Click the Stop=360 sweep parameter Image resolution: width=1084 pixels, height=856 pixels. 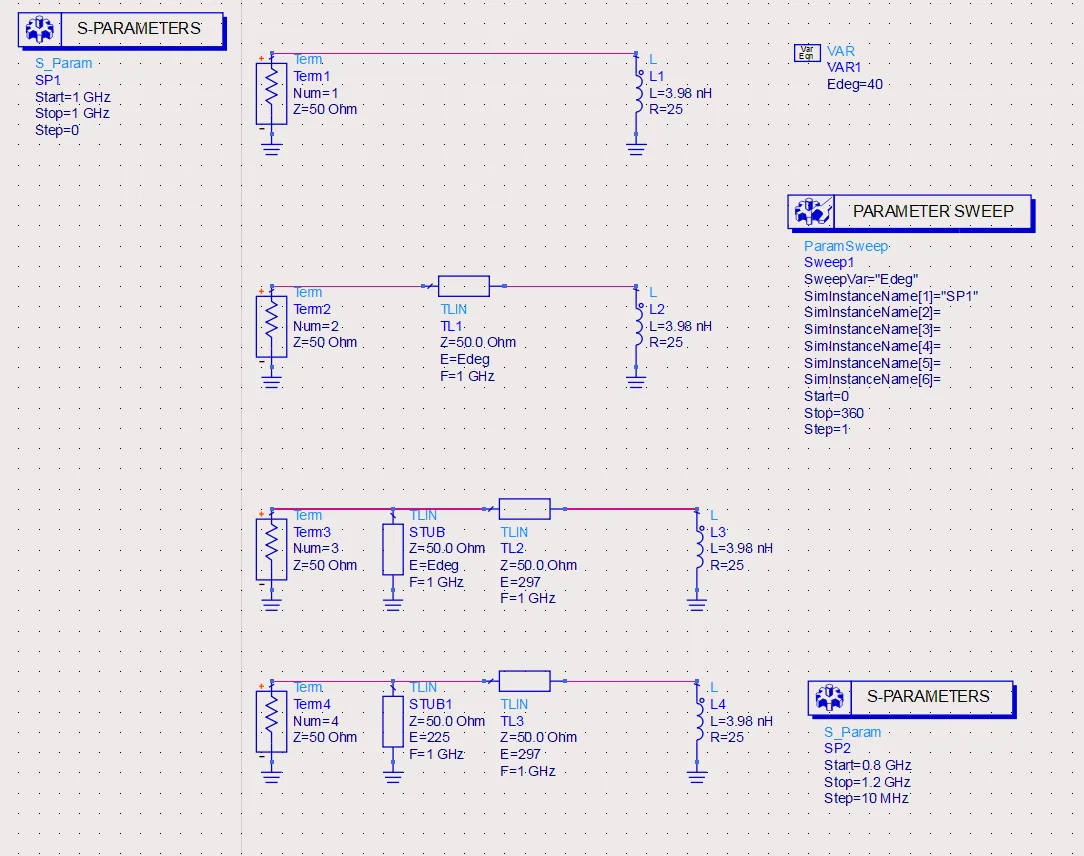tap(834, 413)
